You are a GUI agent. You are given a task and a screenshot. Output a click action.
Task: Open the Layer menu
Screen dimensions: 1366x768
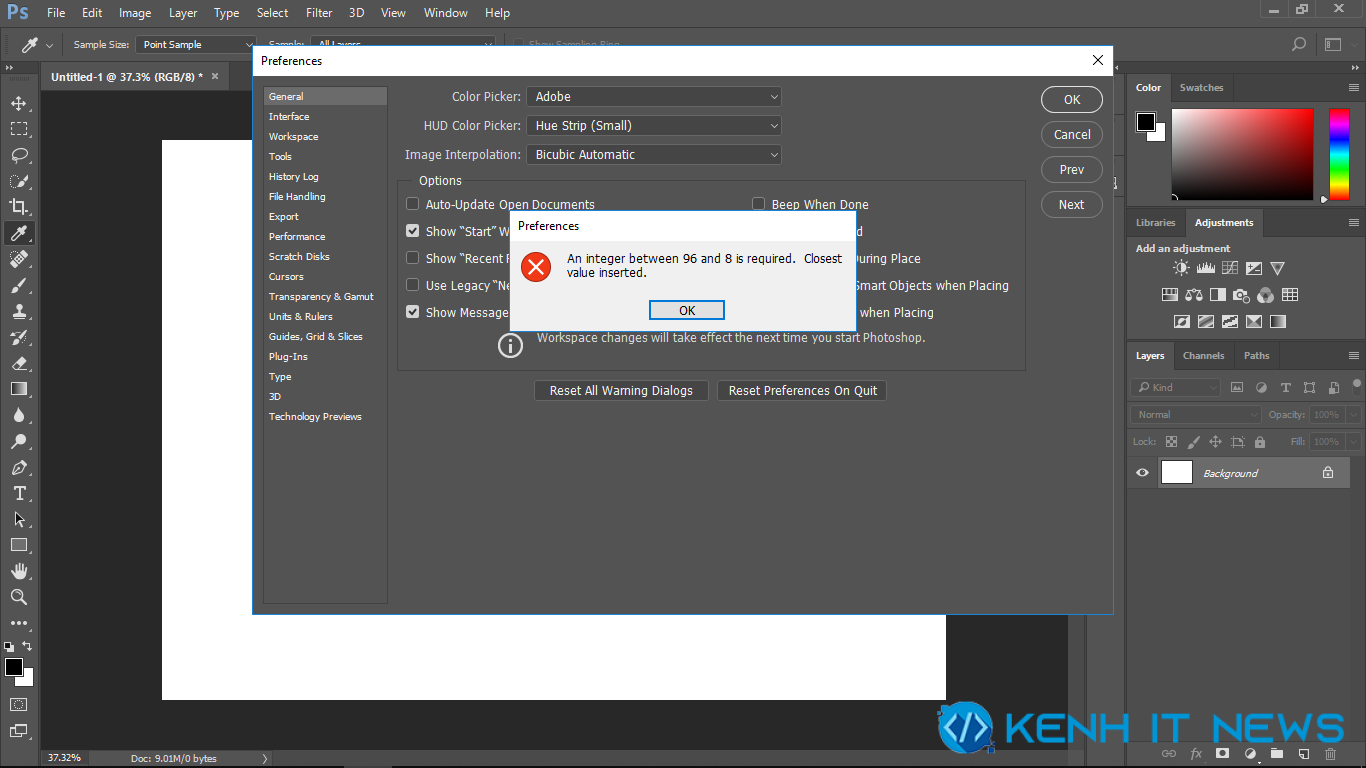tap(183, 13)
